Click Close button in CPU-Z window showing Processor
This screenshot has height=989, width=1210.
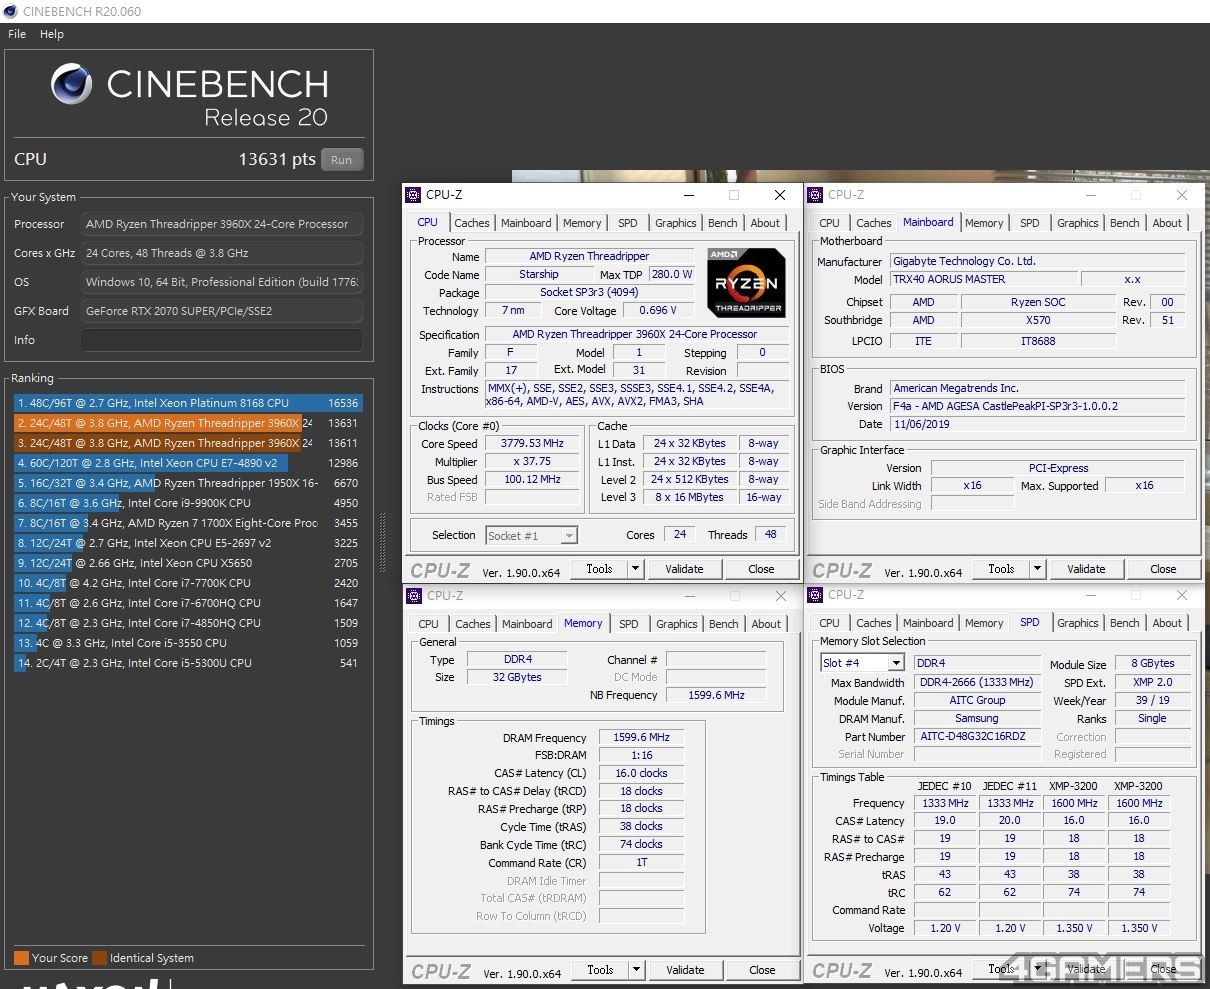(x=761, y=569)
